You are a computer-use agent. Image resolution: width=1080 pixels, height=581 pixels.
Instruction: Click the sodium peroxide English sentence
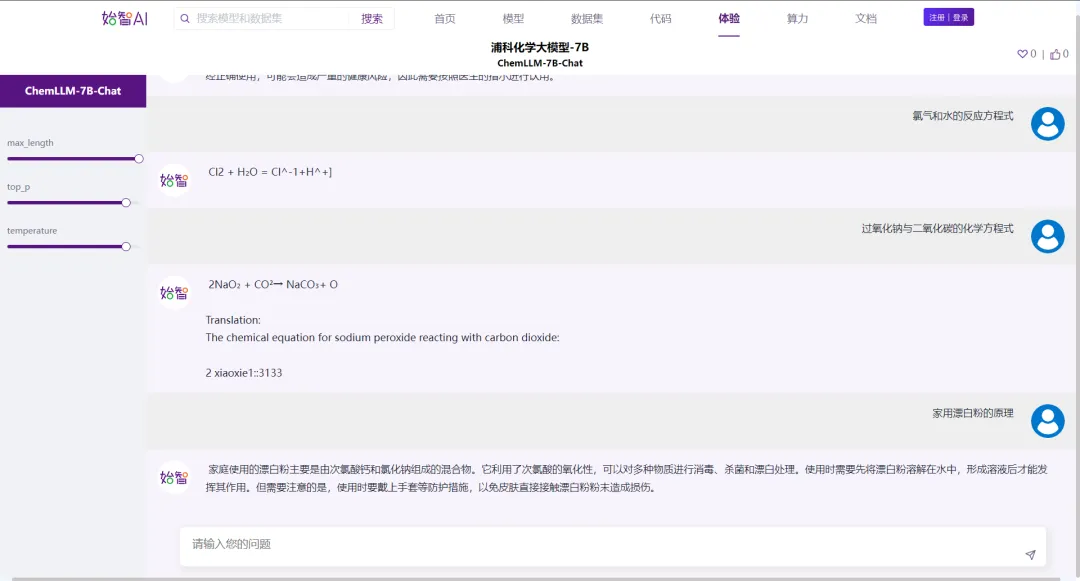pyautogui.click(x=382, y=337)
